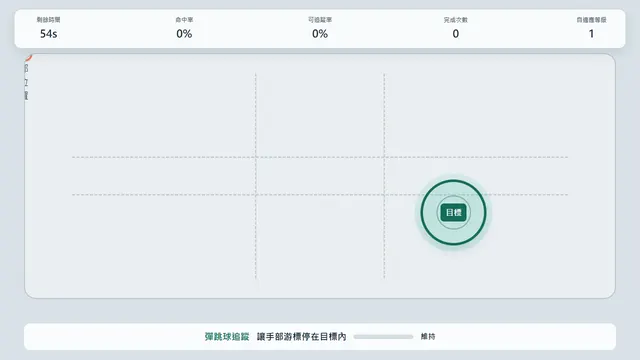Click the 54s remaining time value

pos(49,34)
